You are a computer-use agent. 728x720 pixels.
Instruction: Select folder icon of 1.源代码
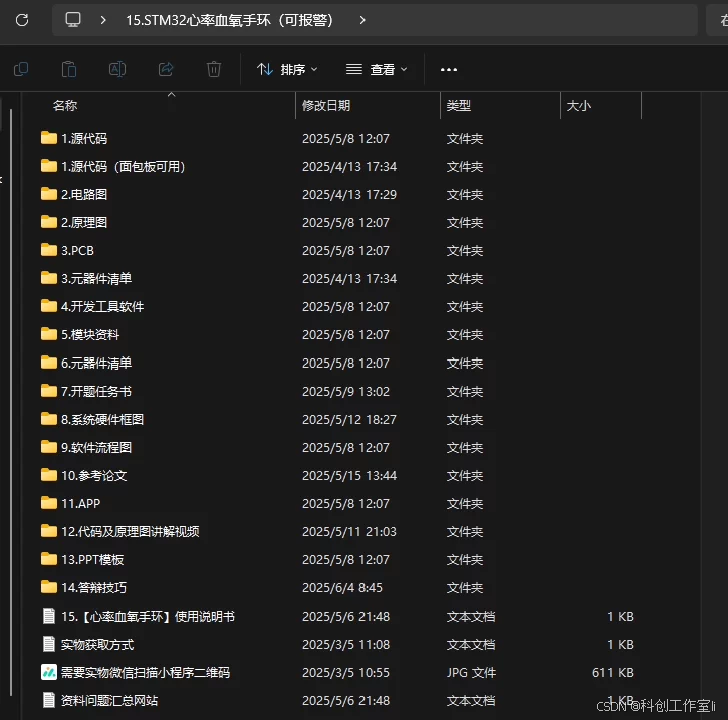(x=49, y=138)
